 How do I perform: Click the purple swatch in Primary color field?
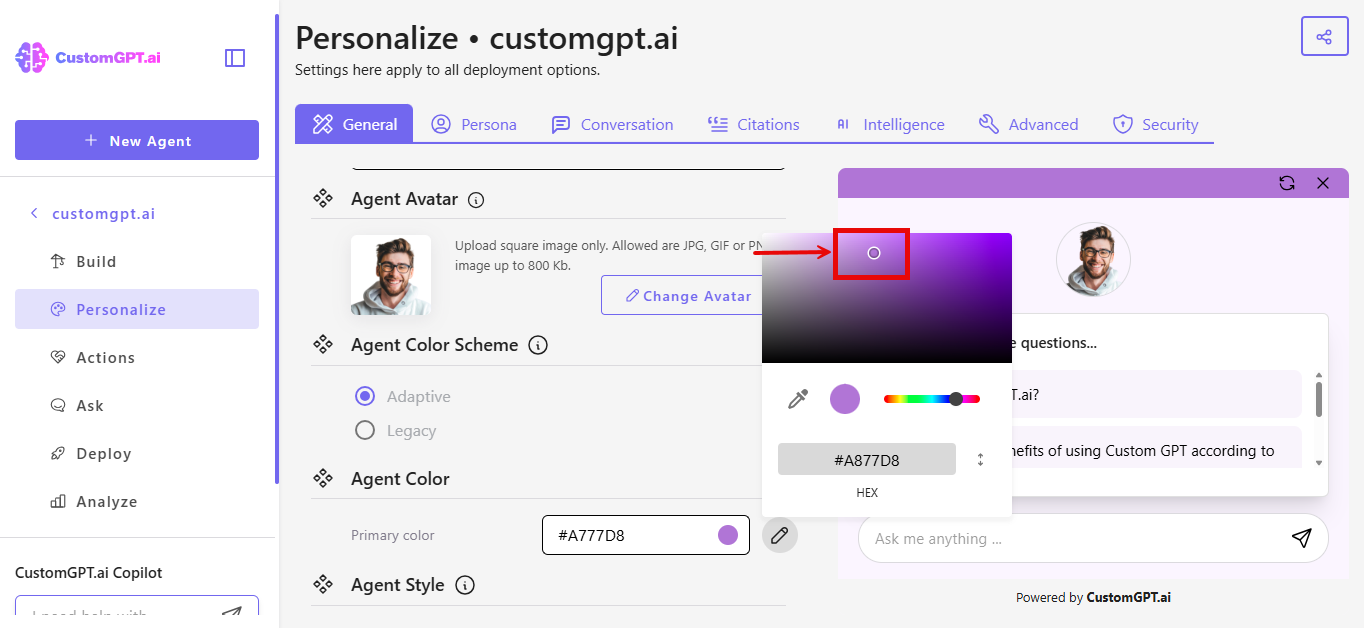click(x=728, y=535)
